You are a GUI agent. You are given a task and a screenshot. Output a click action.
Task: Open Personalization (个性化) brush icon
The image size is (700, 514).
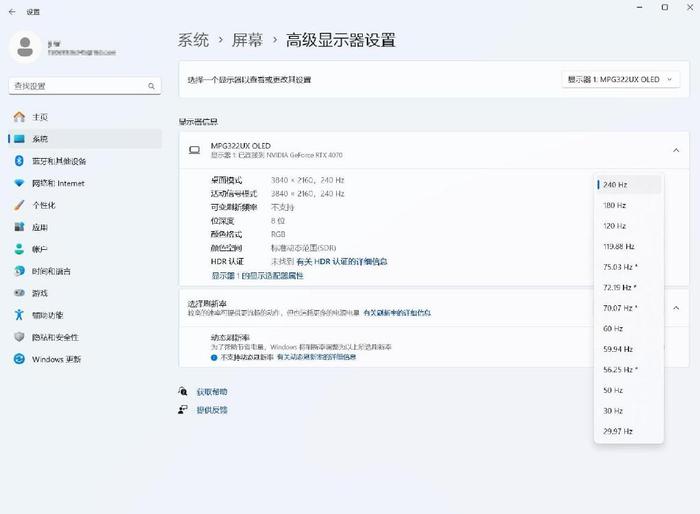(19, 205)
